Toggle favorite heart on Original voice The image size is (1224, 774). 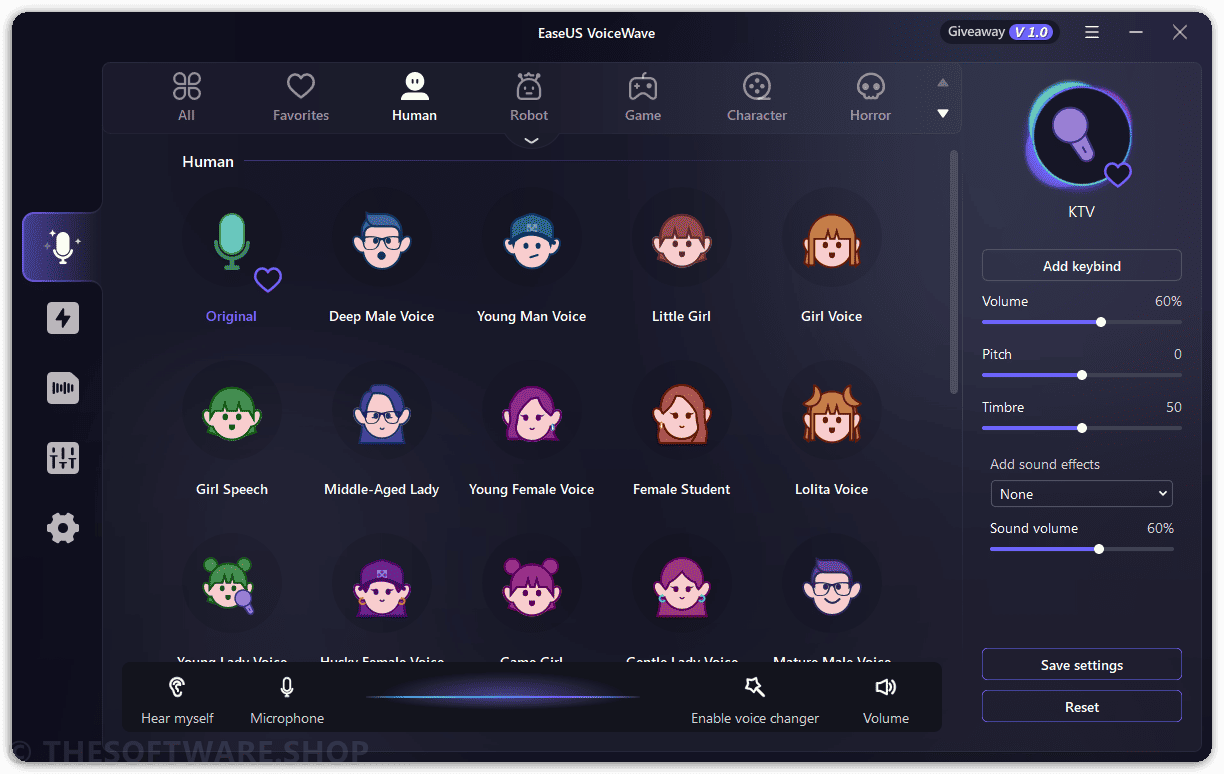pos(267,280)
